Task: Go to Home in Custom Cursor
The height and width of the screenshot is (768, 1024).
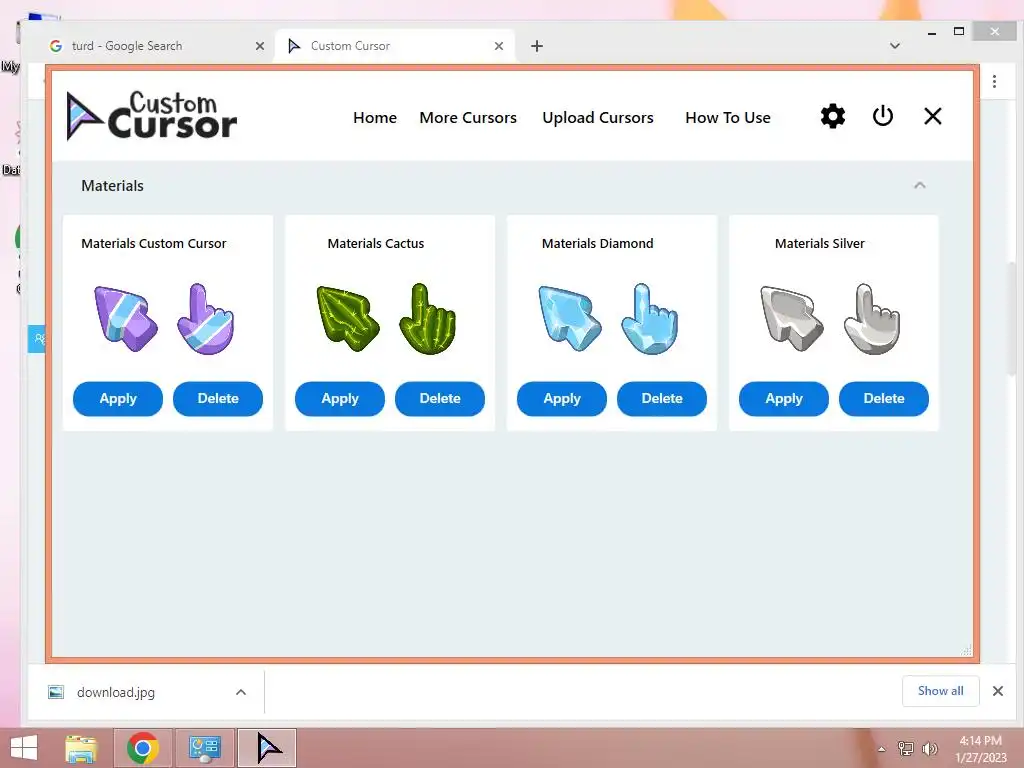Action: point(375,118)
